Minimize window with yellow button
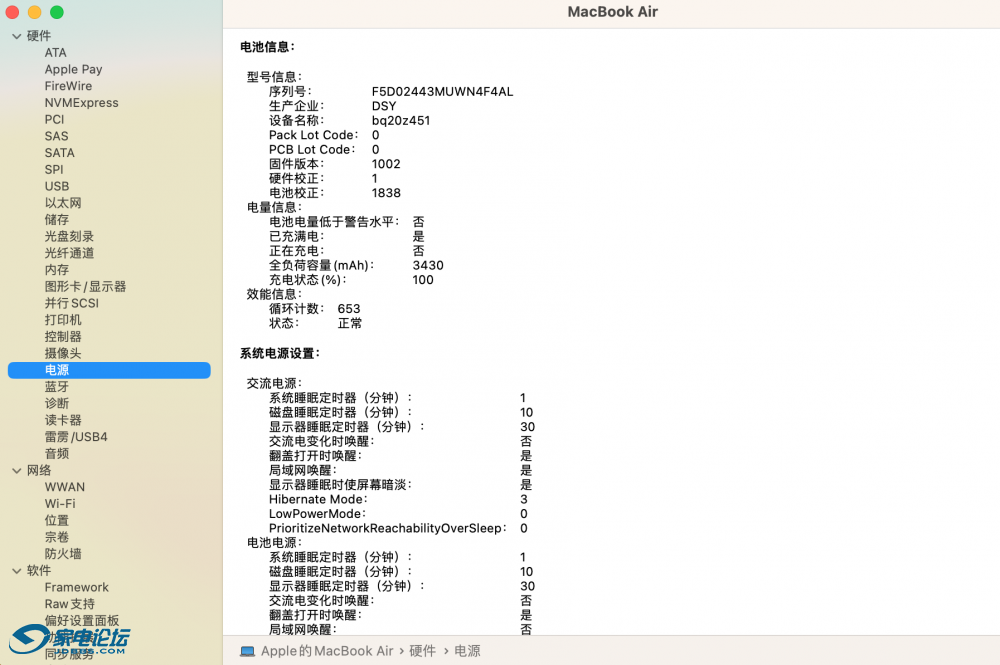Viewport: 1000px width, 665px height. tap(34, 12)
